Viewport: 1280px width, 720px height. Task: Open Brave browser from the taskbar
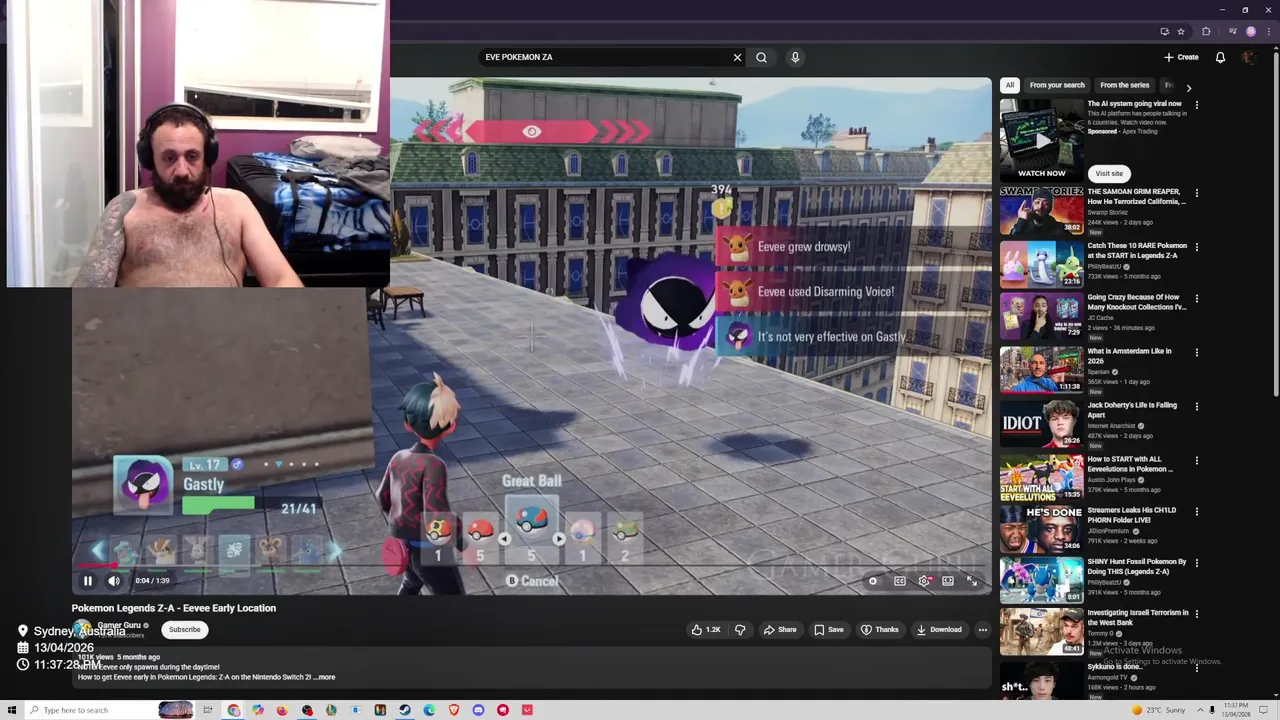[454, 710]
